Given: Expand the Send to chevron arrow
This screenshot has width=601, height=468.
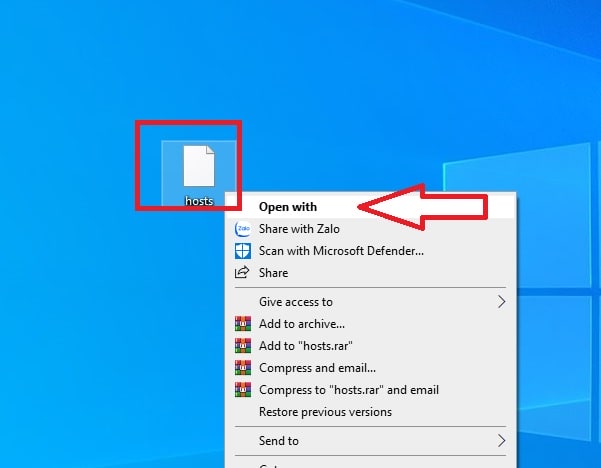Looking at the screenshot, I should tap(501, 441).
